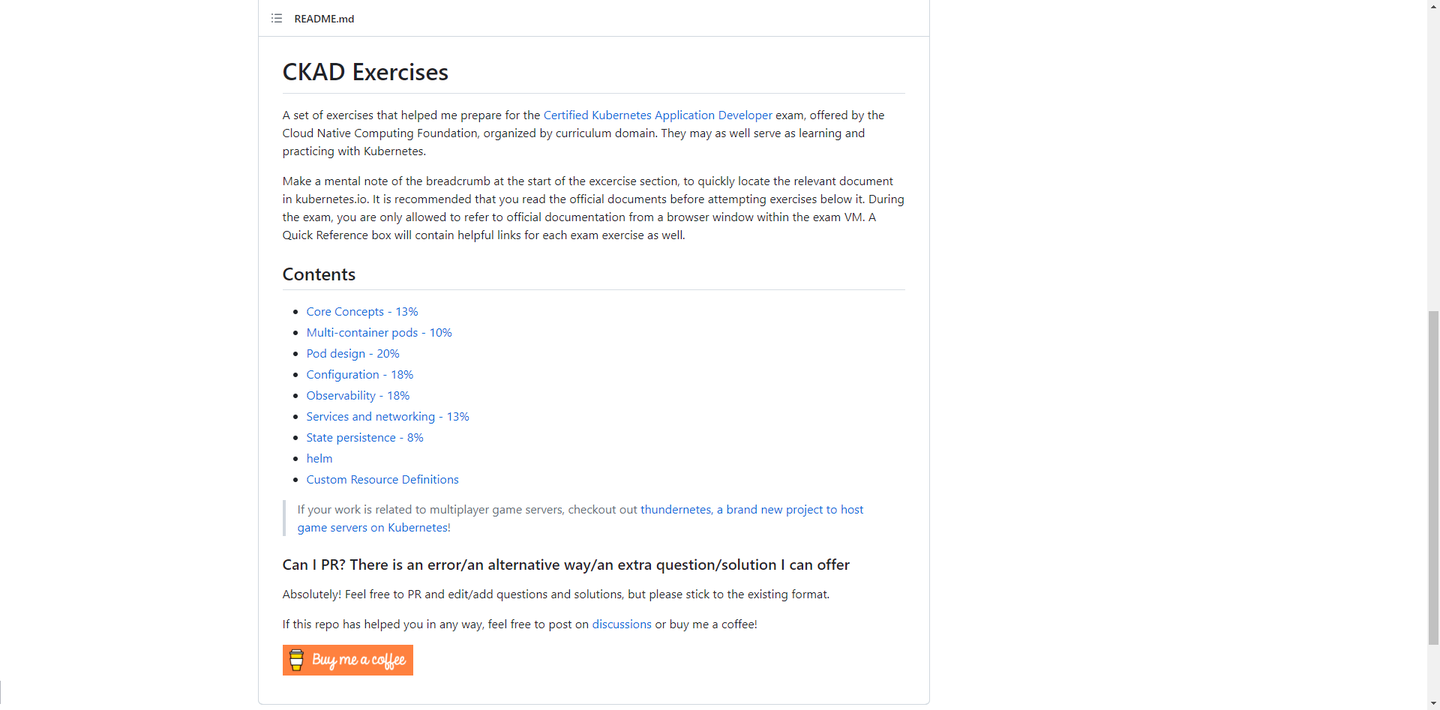The height and width of the screenshot is (710, 1440).
Task: Click the Contents section heading
Action: [319, 274]
